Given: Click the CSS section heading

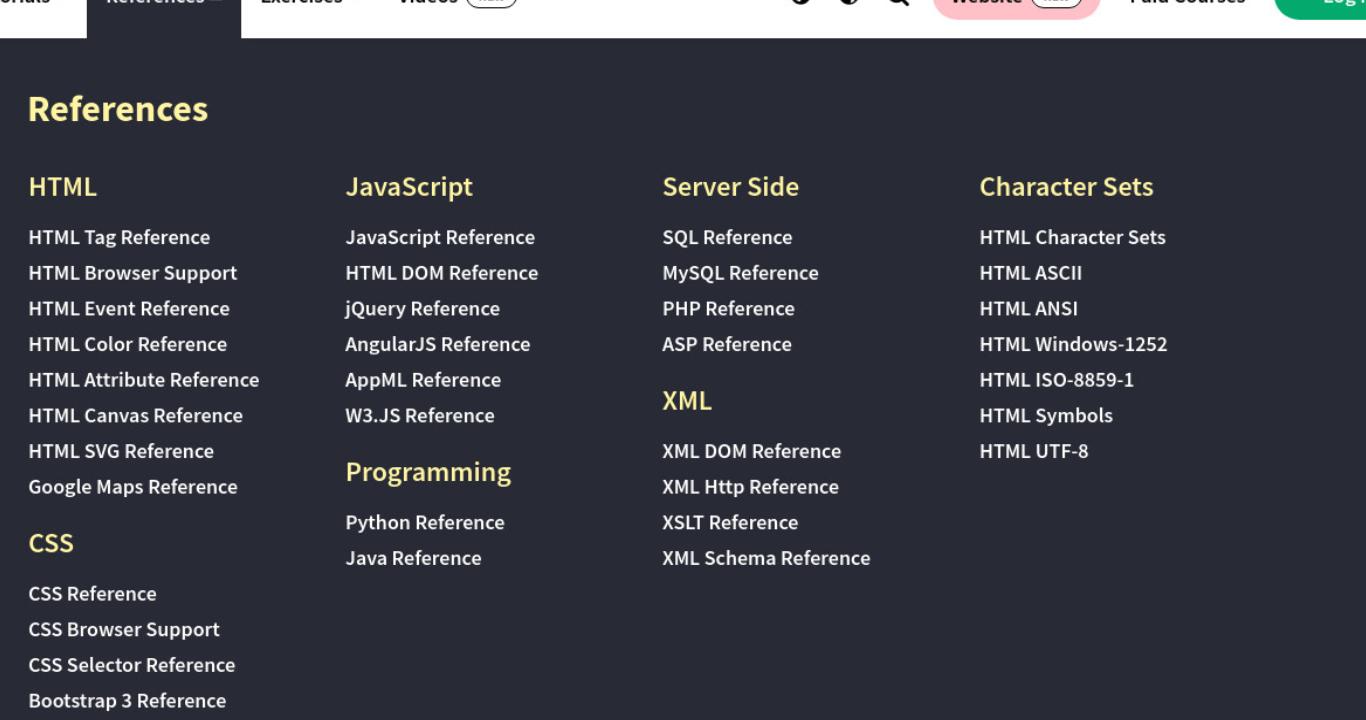Looking at the screenshot, I should pos(51,543).
